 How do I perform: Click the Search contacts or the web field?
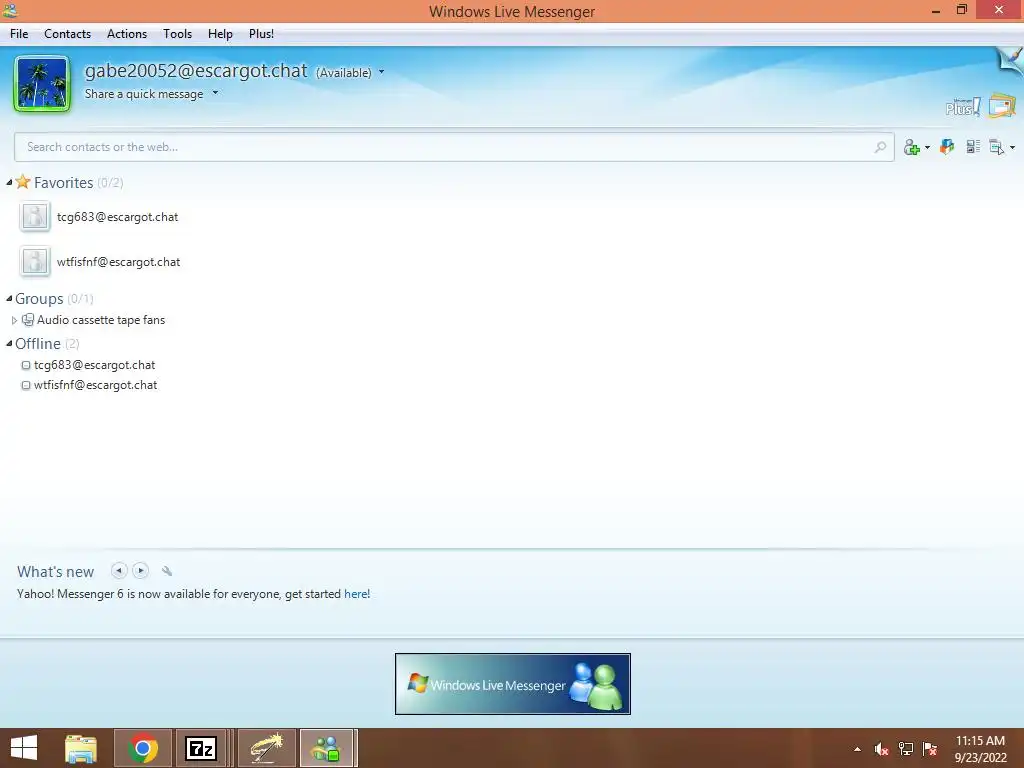pos(454,147)
